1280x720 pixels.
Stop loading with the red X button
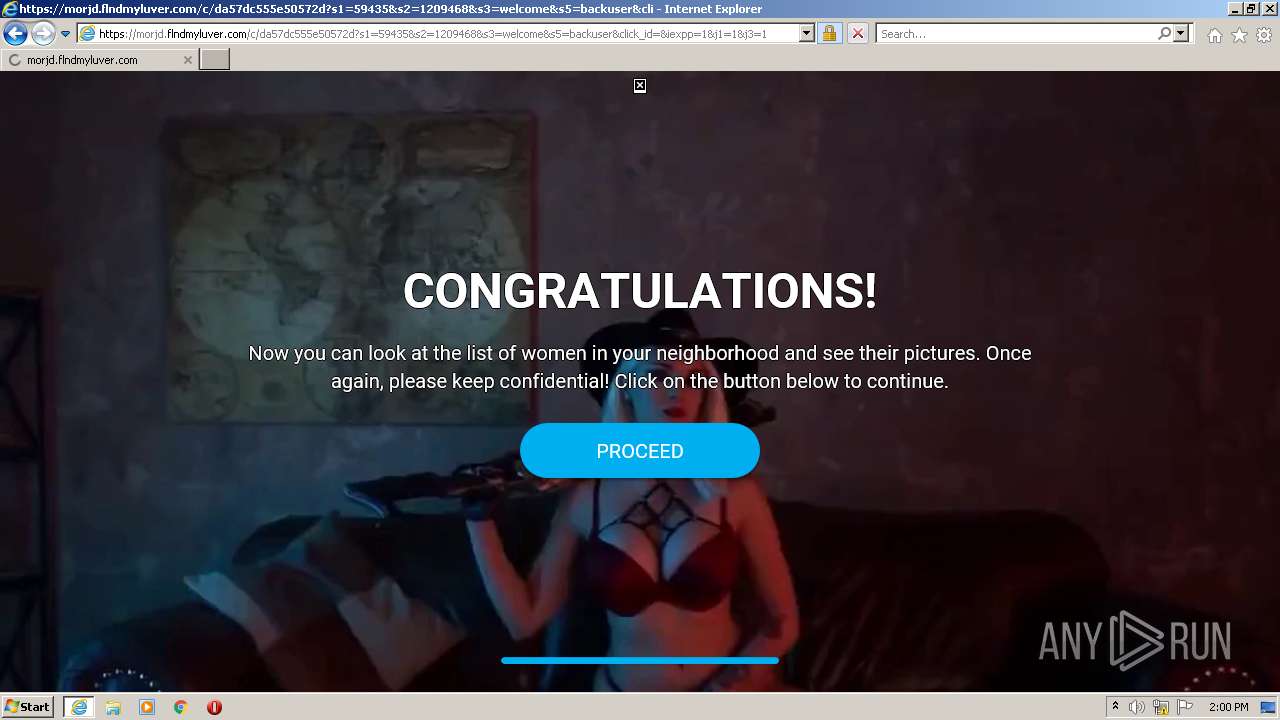[857, 34]
